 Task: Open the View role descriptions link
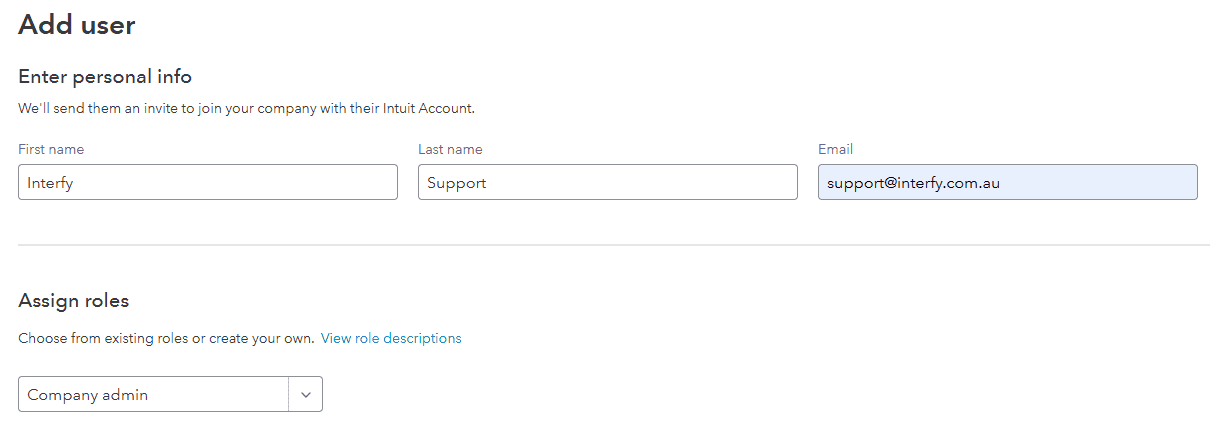(391, 339)
